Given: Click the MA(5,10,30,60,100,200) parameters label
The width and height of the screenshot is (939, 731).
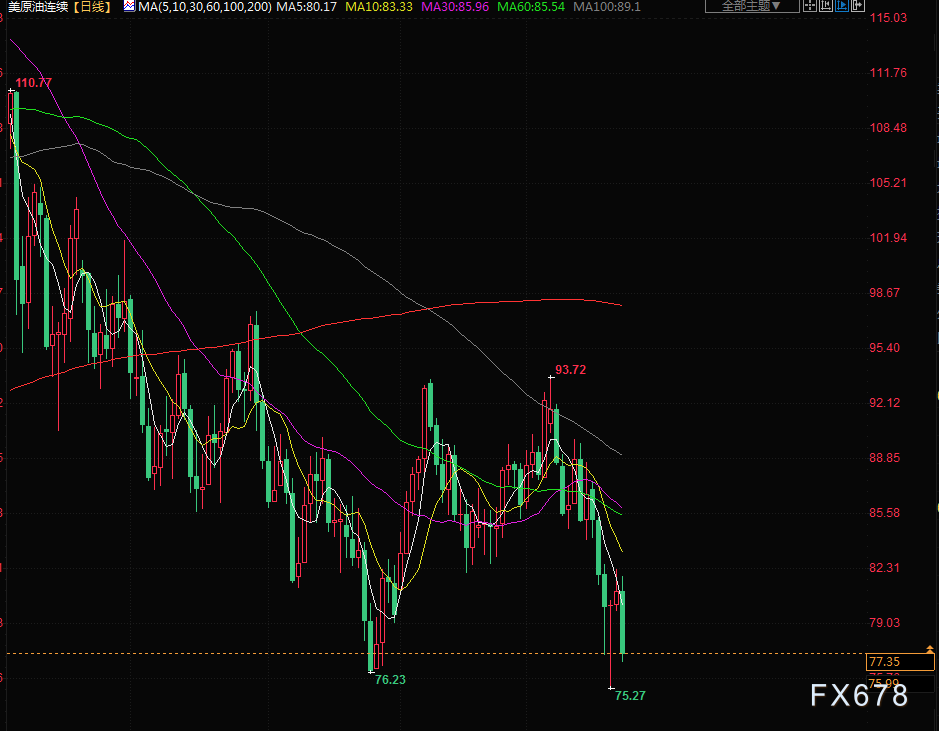Looking at the screenshot, I should (205, 7).
